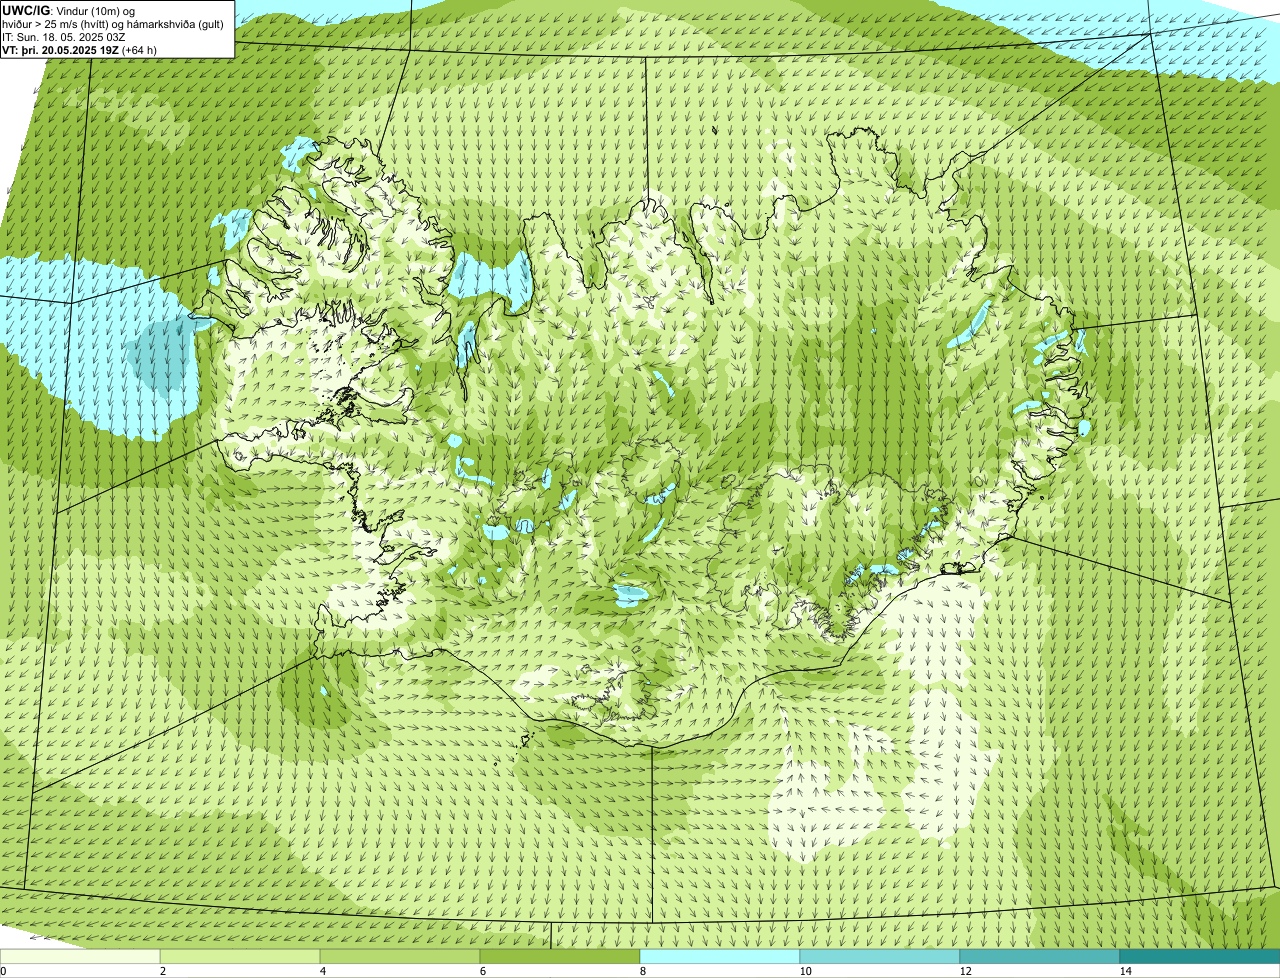
Task: Click the '10' label on color scale
Action: click(x=805, y=971)
